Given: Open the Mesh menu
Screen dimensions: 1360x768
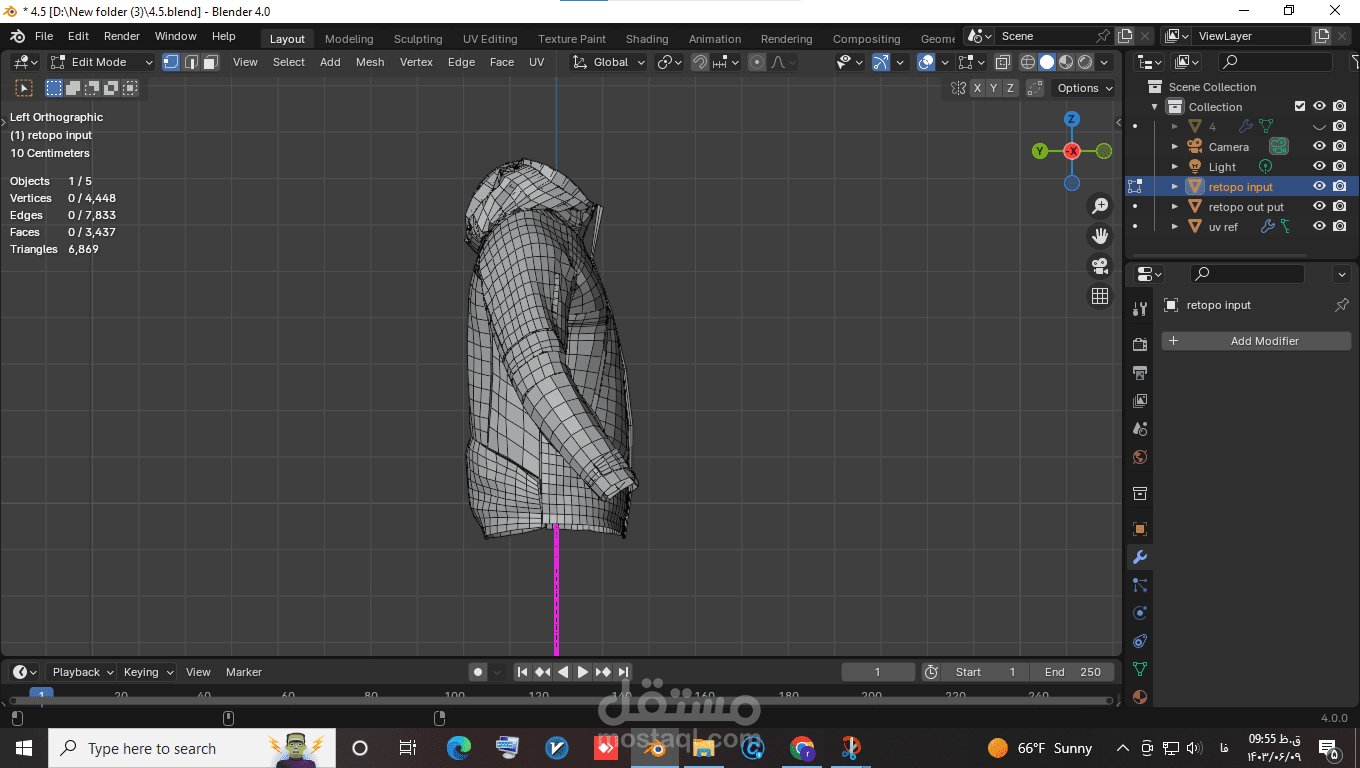Looking at the screenshot, I should (x=369, y=62).
